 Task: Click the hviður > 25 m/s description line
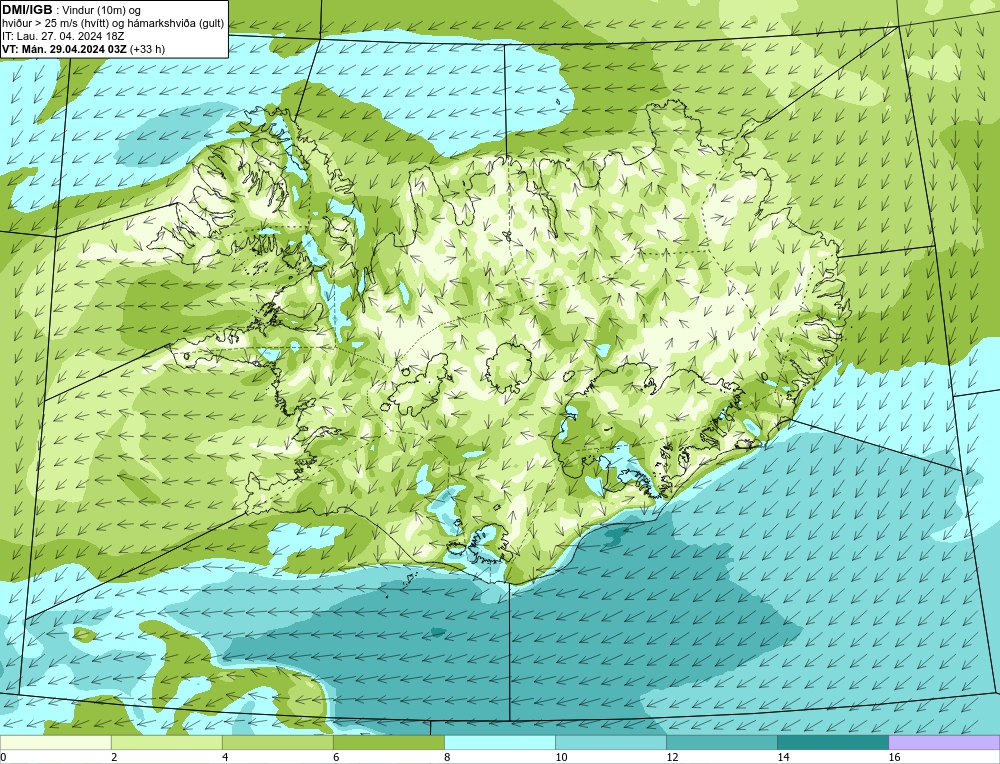pyautogui.click(x=113, y=24)
